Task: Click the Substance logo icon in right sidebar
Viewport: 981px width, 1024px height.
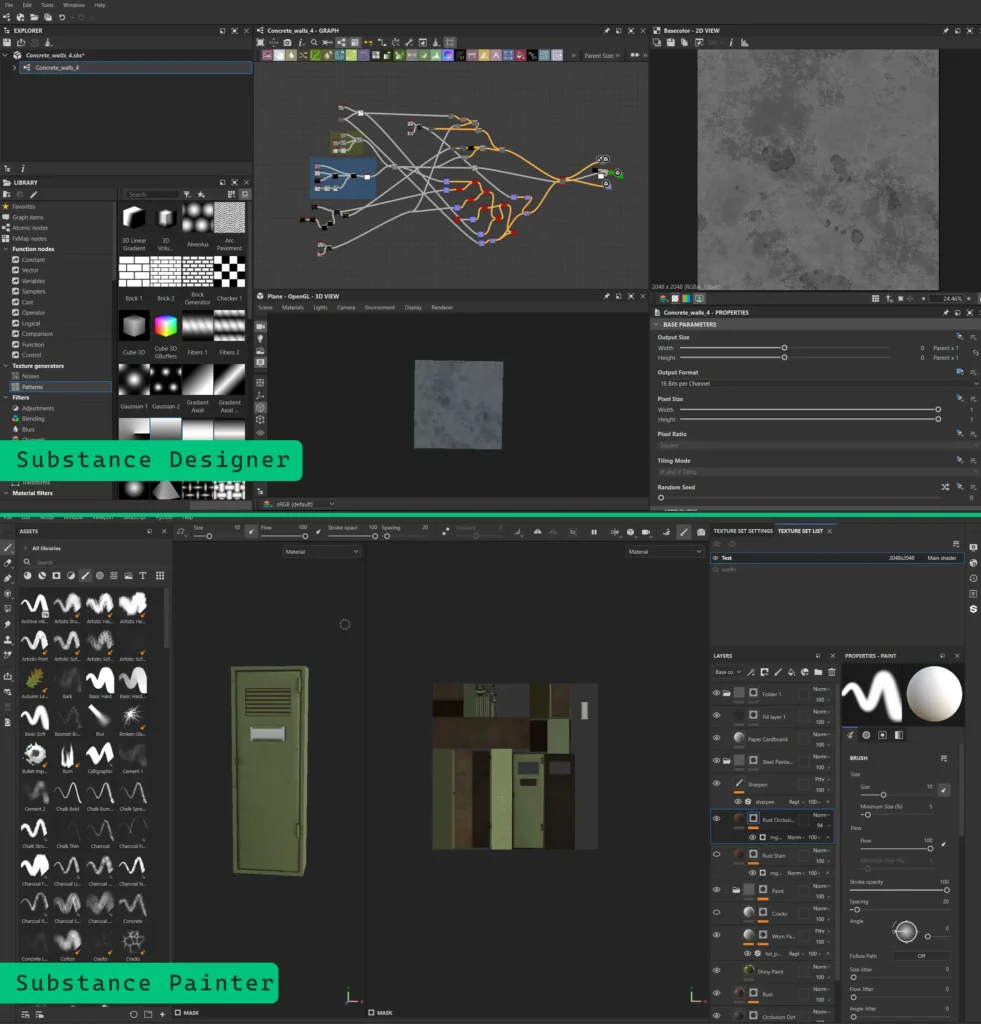Action: (973, 609)
